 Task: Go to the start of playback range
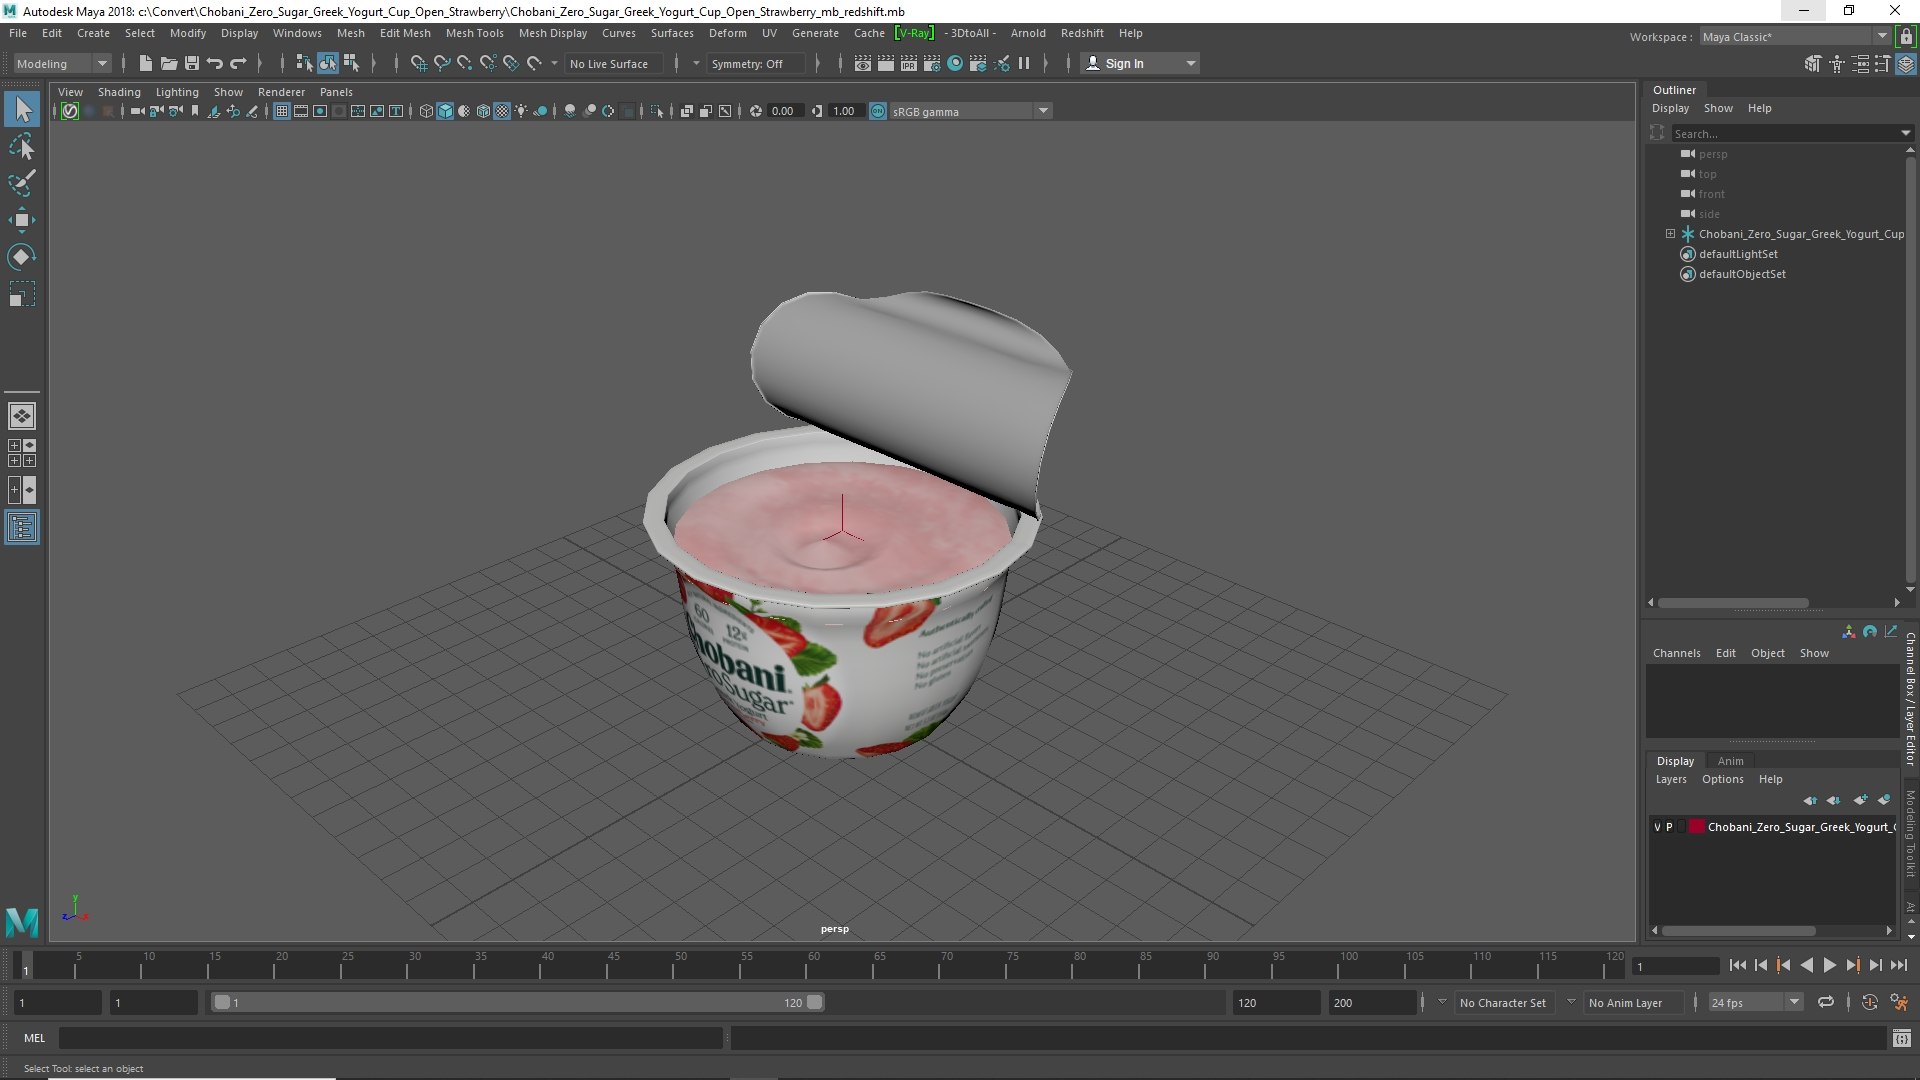pyautogui.click(x=1737, y=965)
